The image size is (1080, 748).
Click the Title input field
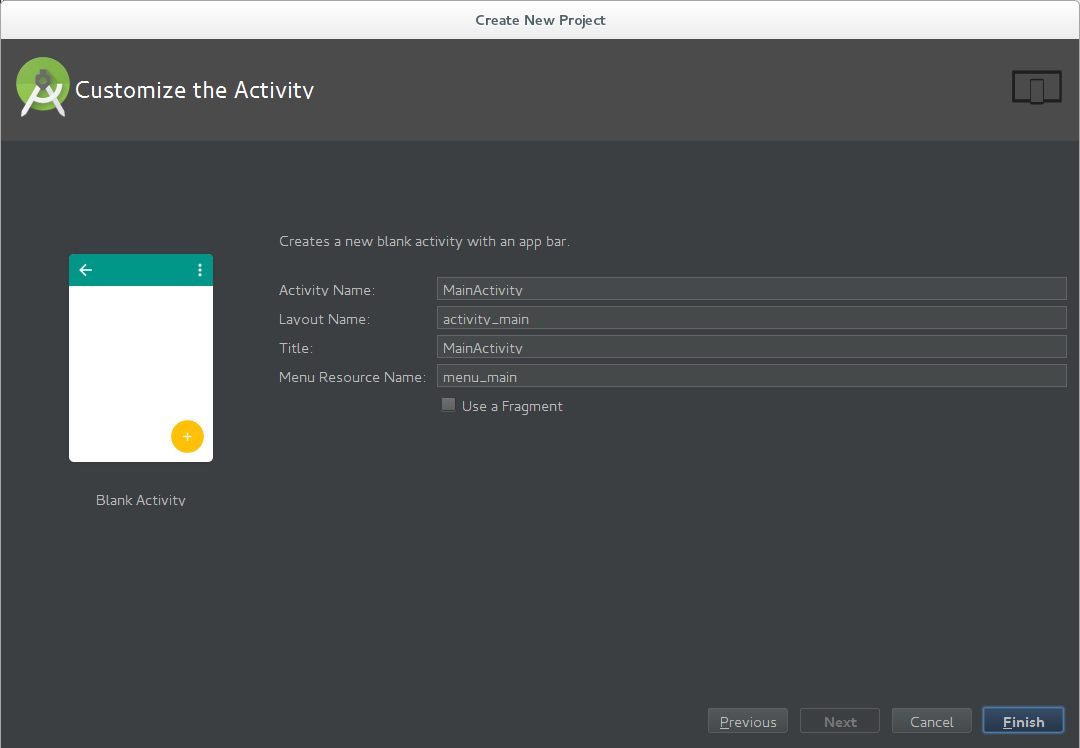point(751,346)
